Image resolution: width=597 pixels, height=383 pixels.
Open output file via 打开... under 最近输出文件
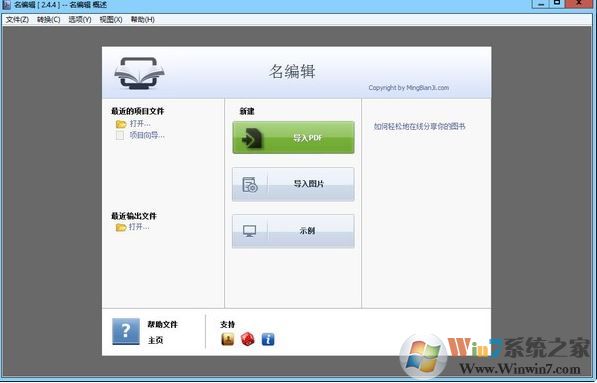(x=139, y=227)
